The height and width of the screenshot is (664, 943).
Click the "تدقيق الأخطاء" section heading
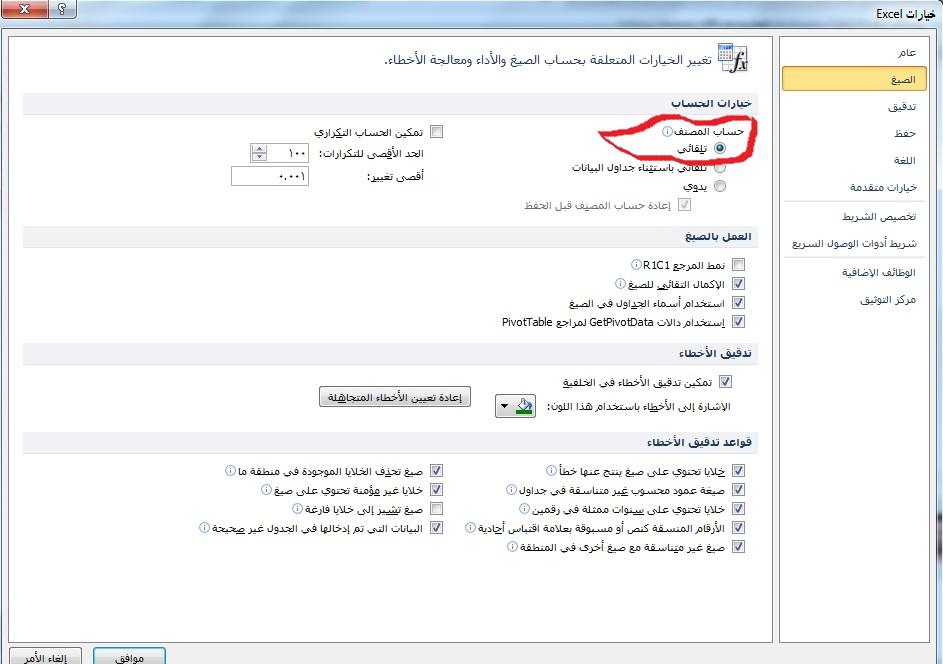716,353
